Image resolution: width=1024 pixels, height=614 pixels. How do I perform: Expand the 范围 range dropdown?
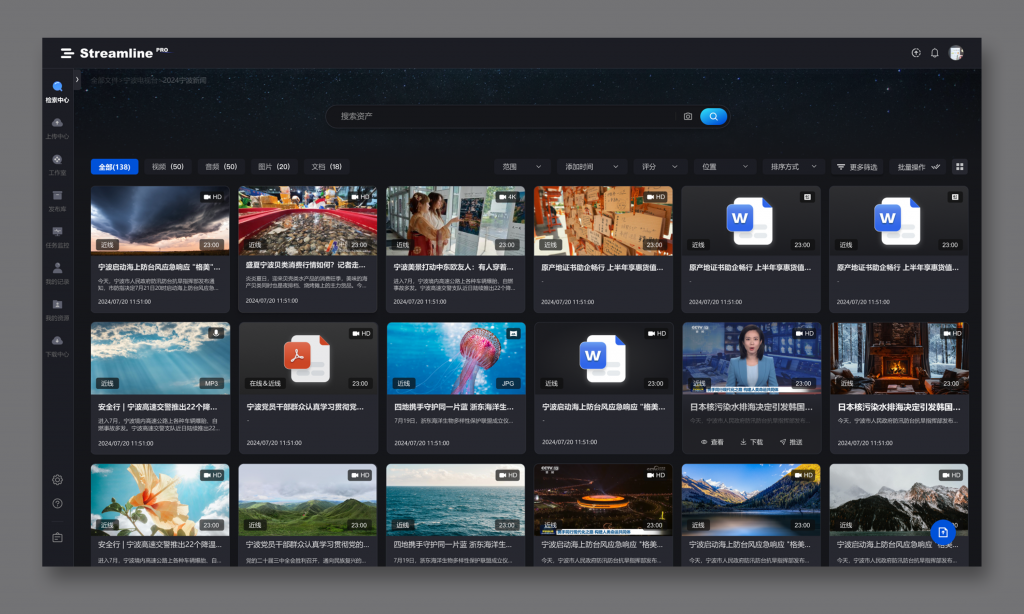(522, 167)
